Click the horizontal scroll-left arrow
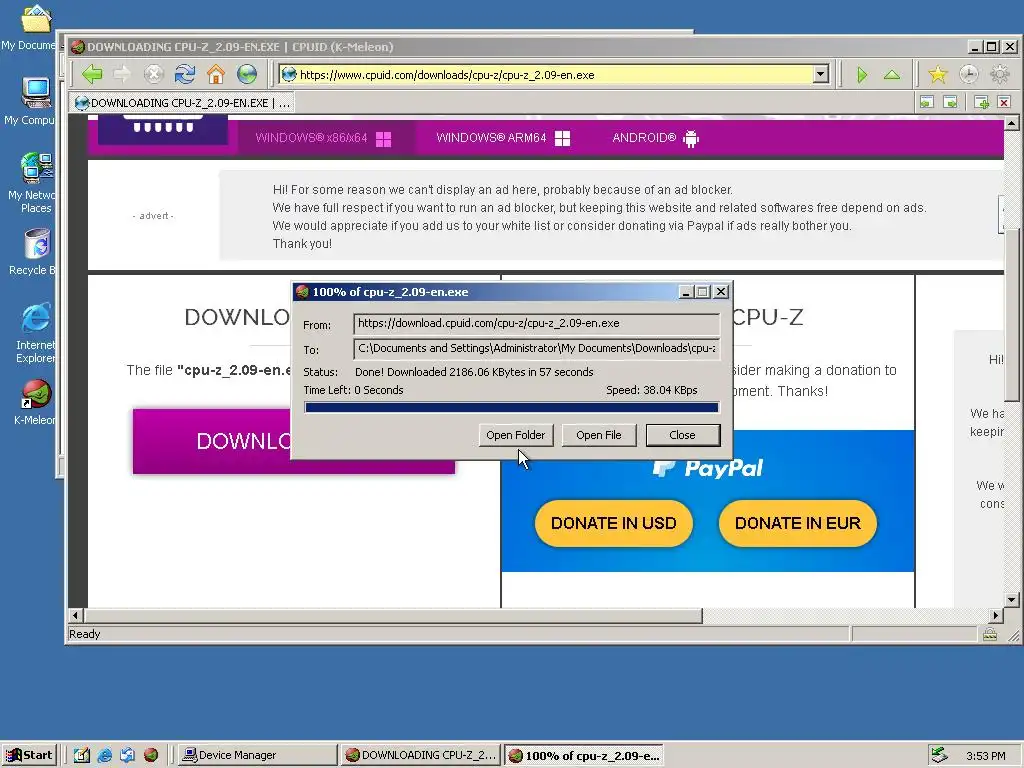 tap(75, 615)
